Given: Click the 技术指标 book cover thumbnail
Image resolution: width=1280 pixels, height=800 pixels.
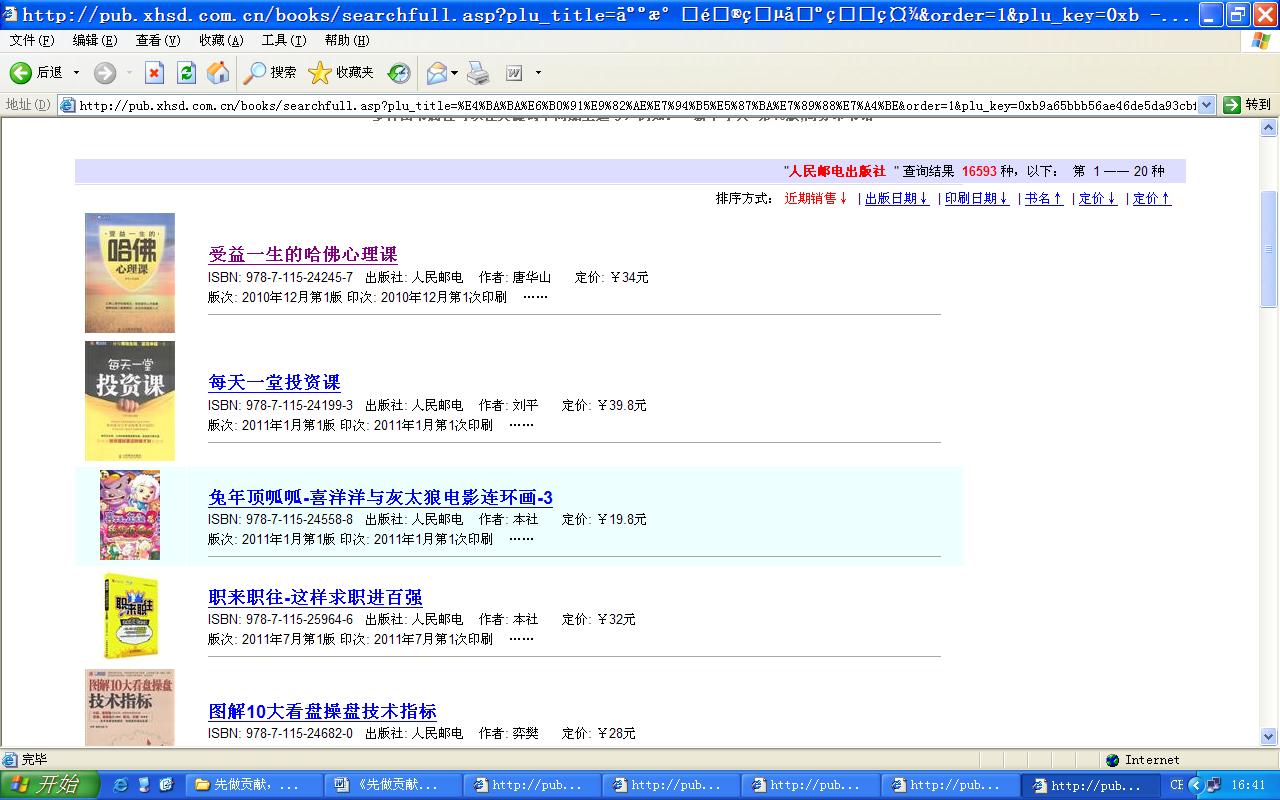Looking at the screenshot, I should click(130, 707).
